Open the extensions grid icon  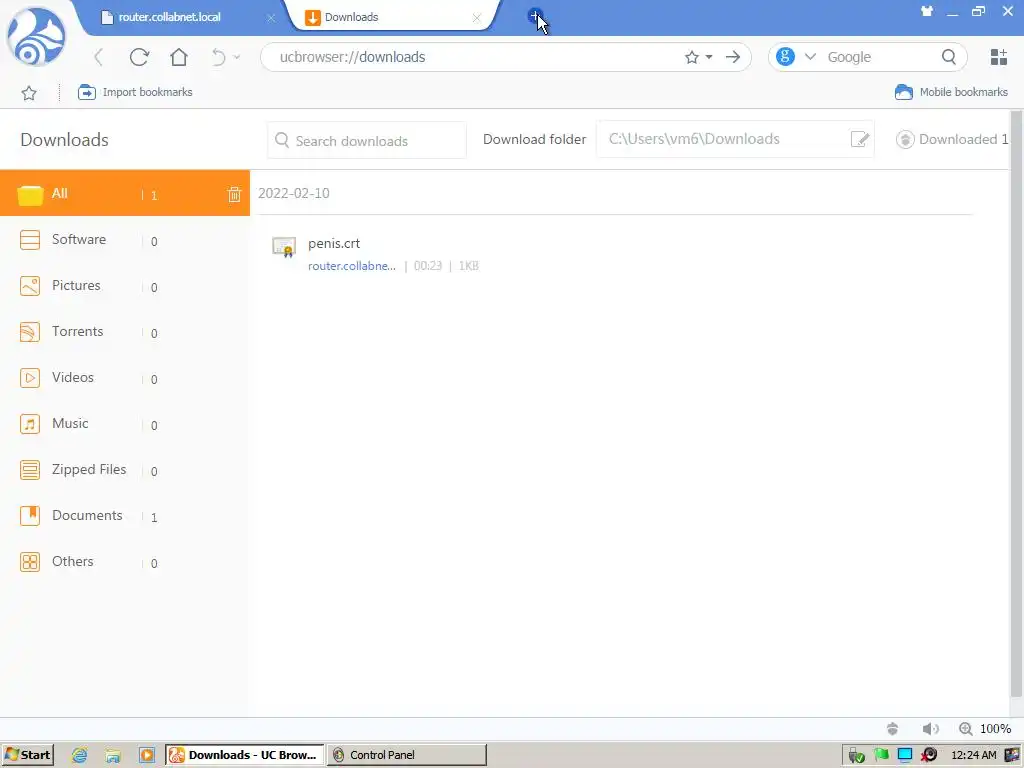tap(999, 57)
